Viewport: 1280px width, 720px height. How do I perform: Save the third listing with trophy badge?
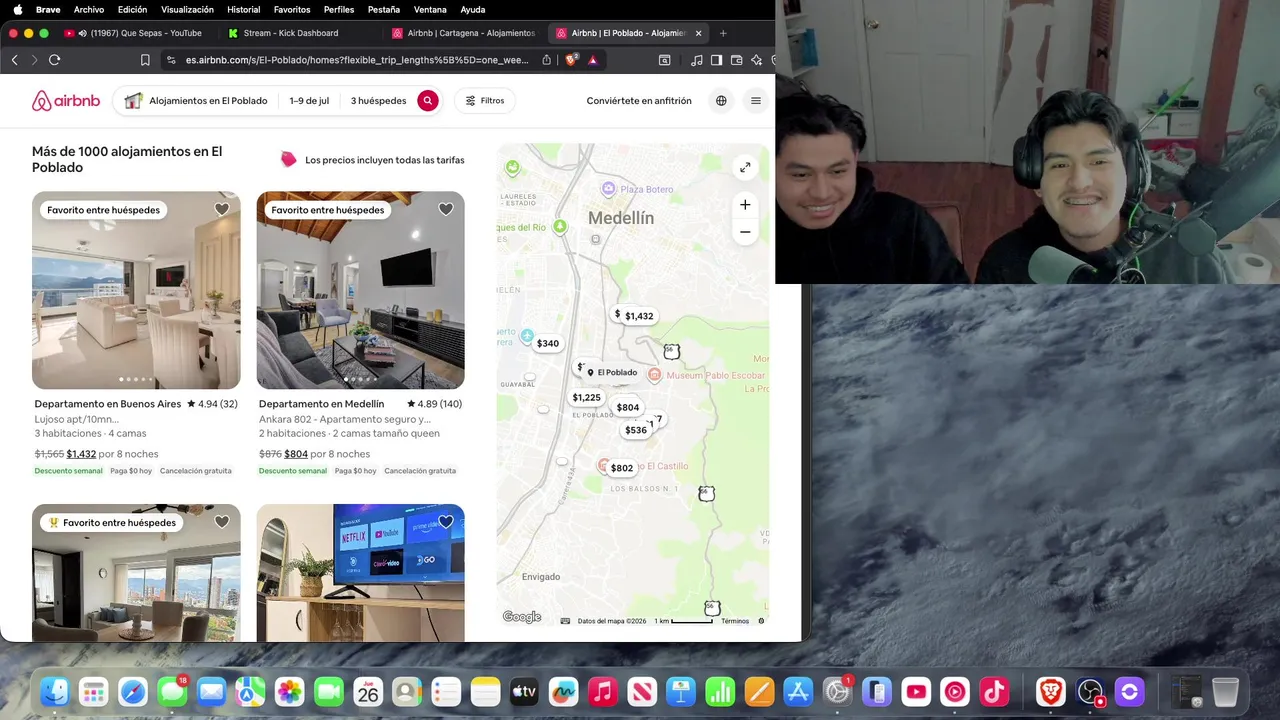(x=222, y=522)
